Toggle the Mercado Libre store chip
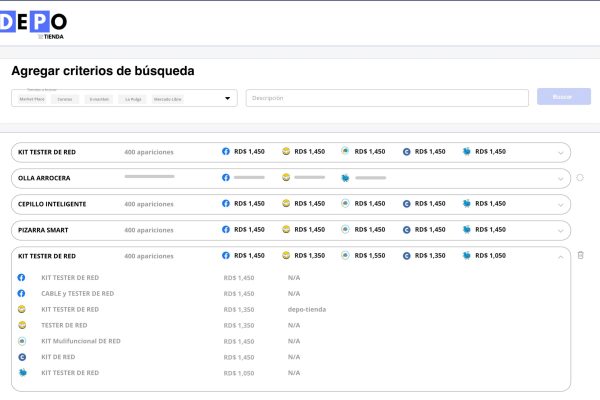Screen dimensions: 600x400 (168, 99)
